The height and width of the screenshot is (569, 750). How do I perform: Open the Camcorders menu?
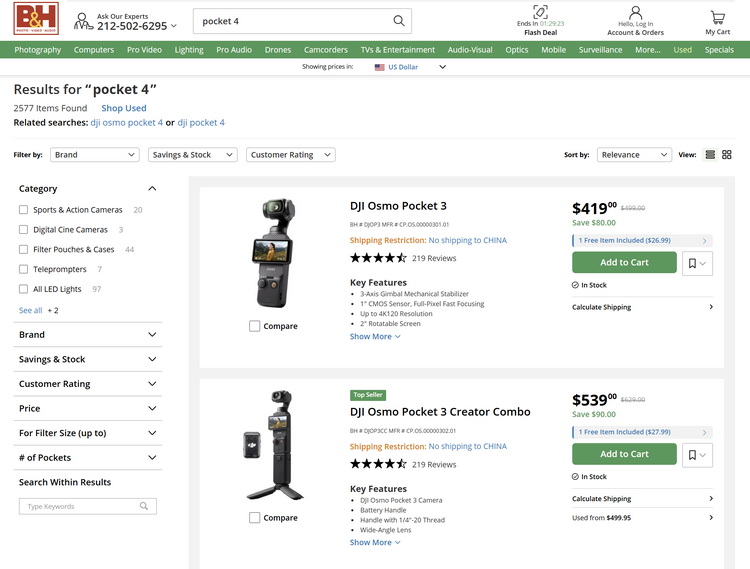click(326, 50)
